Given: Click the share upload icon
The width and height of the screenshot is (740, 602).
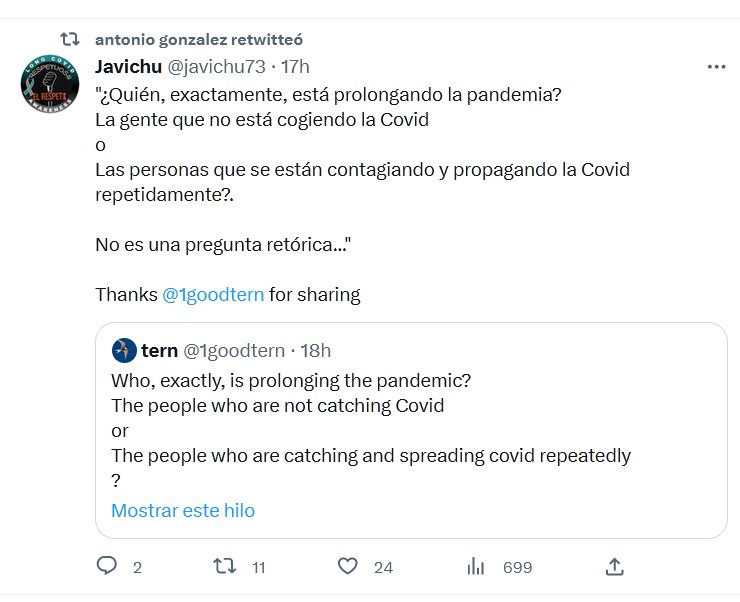Looking at the screenshot, I should [615, 567].
